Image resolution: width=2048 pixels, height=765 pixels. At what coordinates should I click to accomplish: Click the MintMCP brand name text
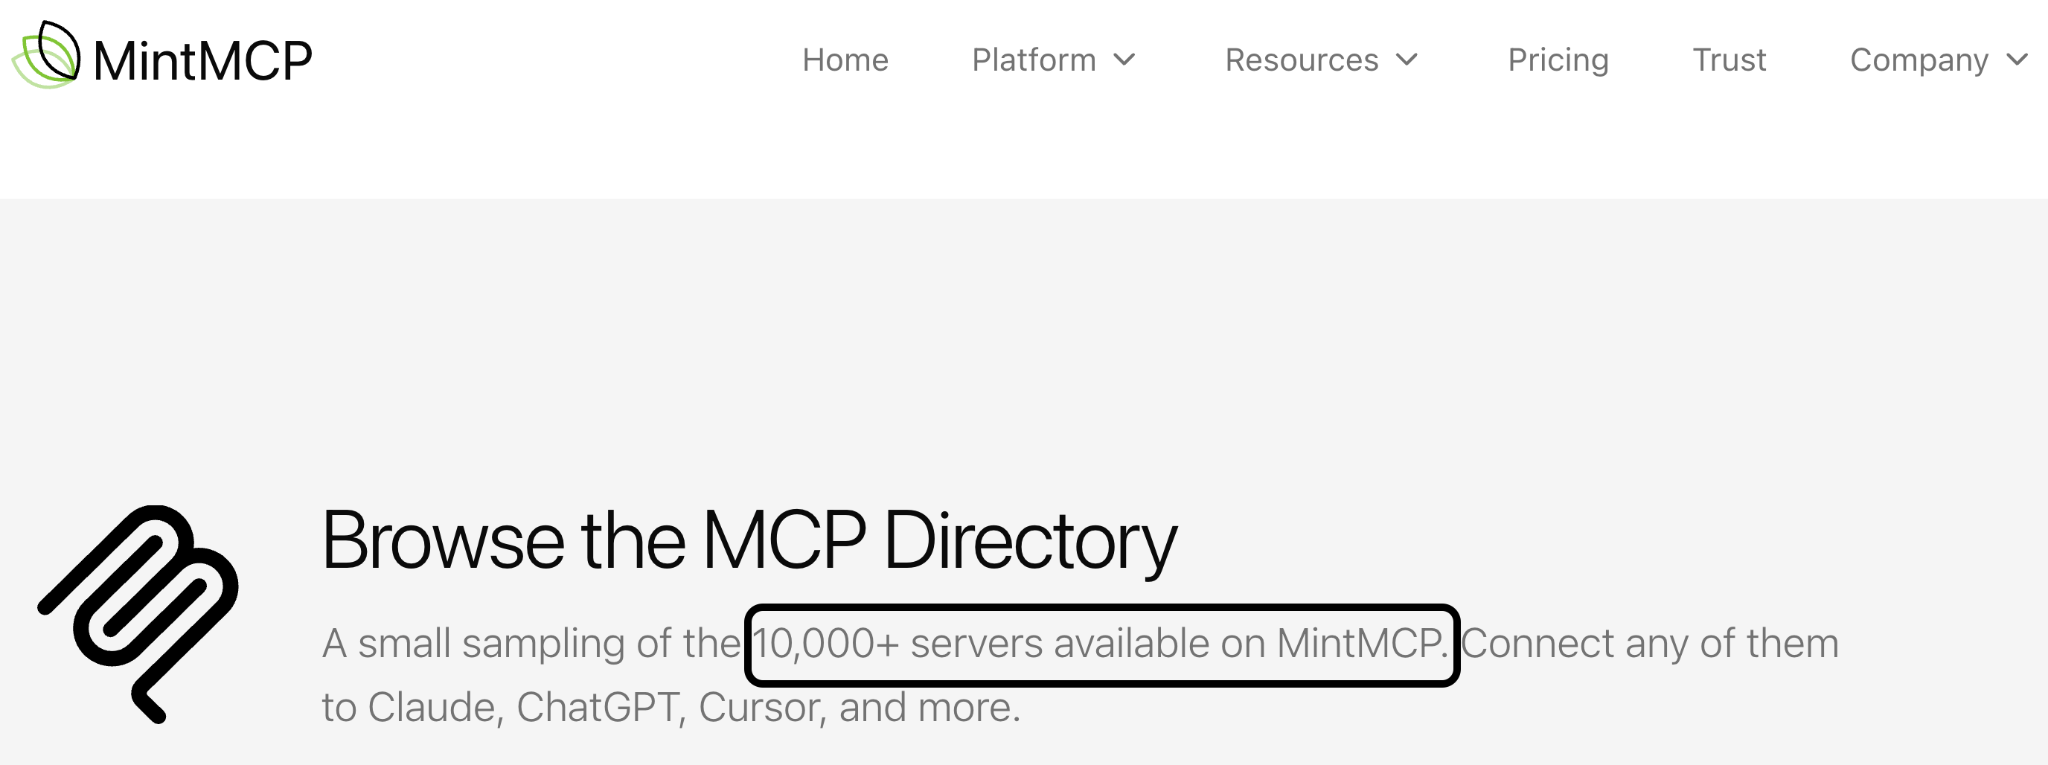coord(203,60)
